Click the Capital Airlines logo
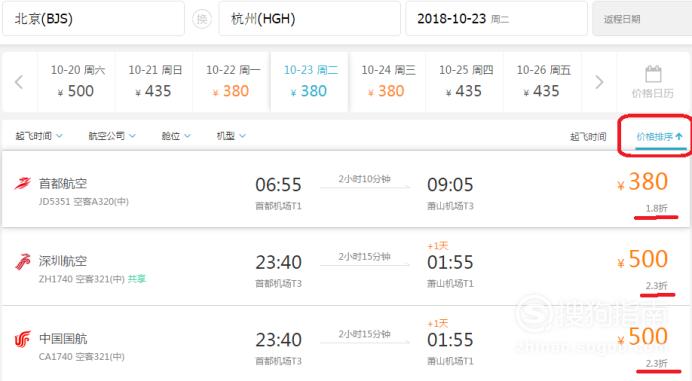 (23, 183)
